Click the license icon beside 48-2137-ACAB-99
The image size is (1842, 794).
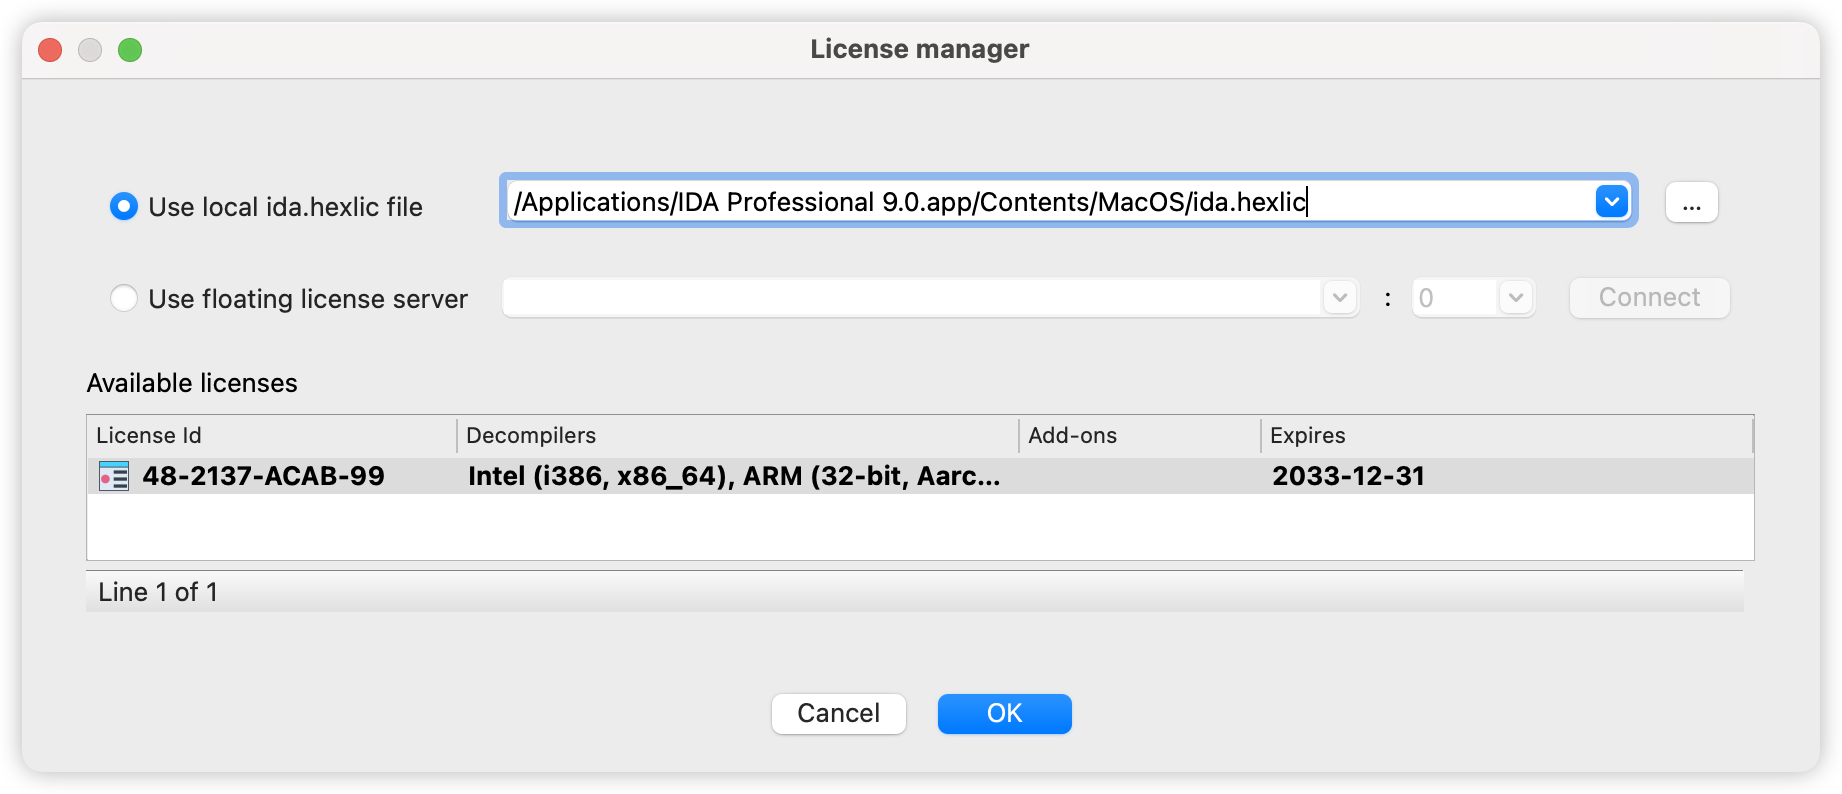114,476
